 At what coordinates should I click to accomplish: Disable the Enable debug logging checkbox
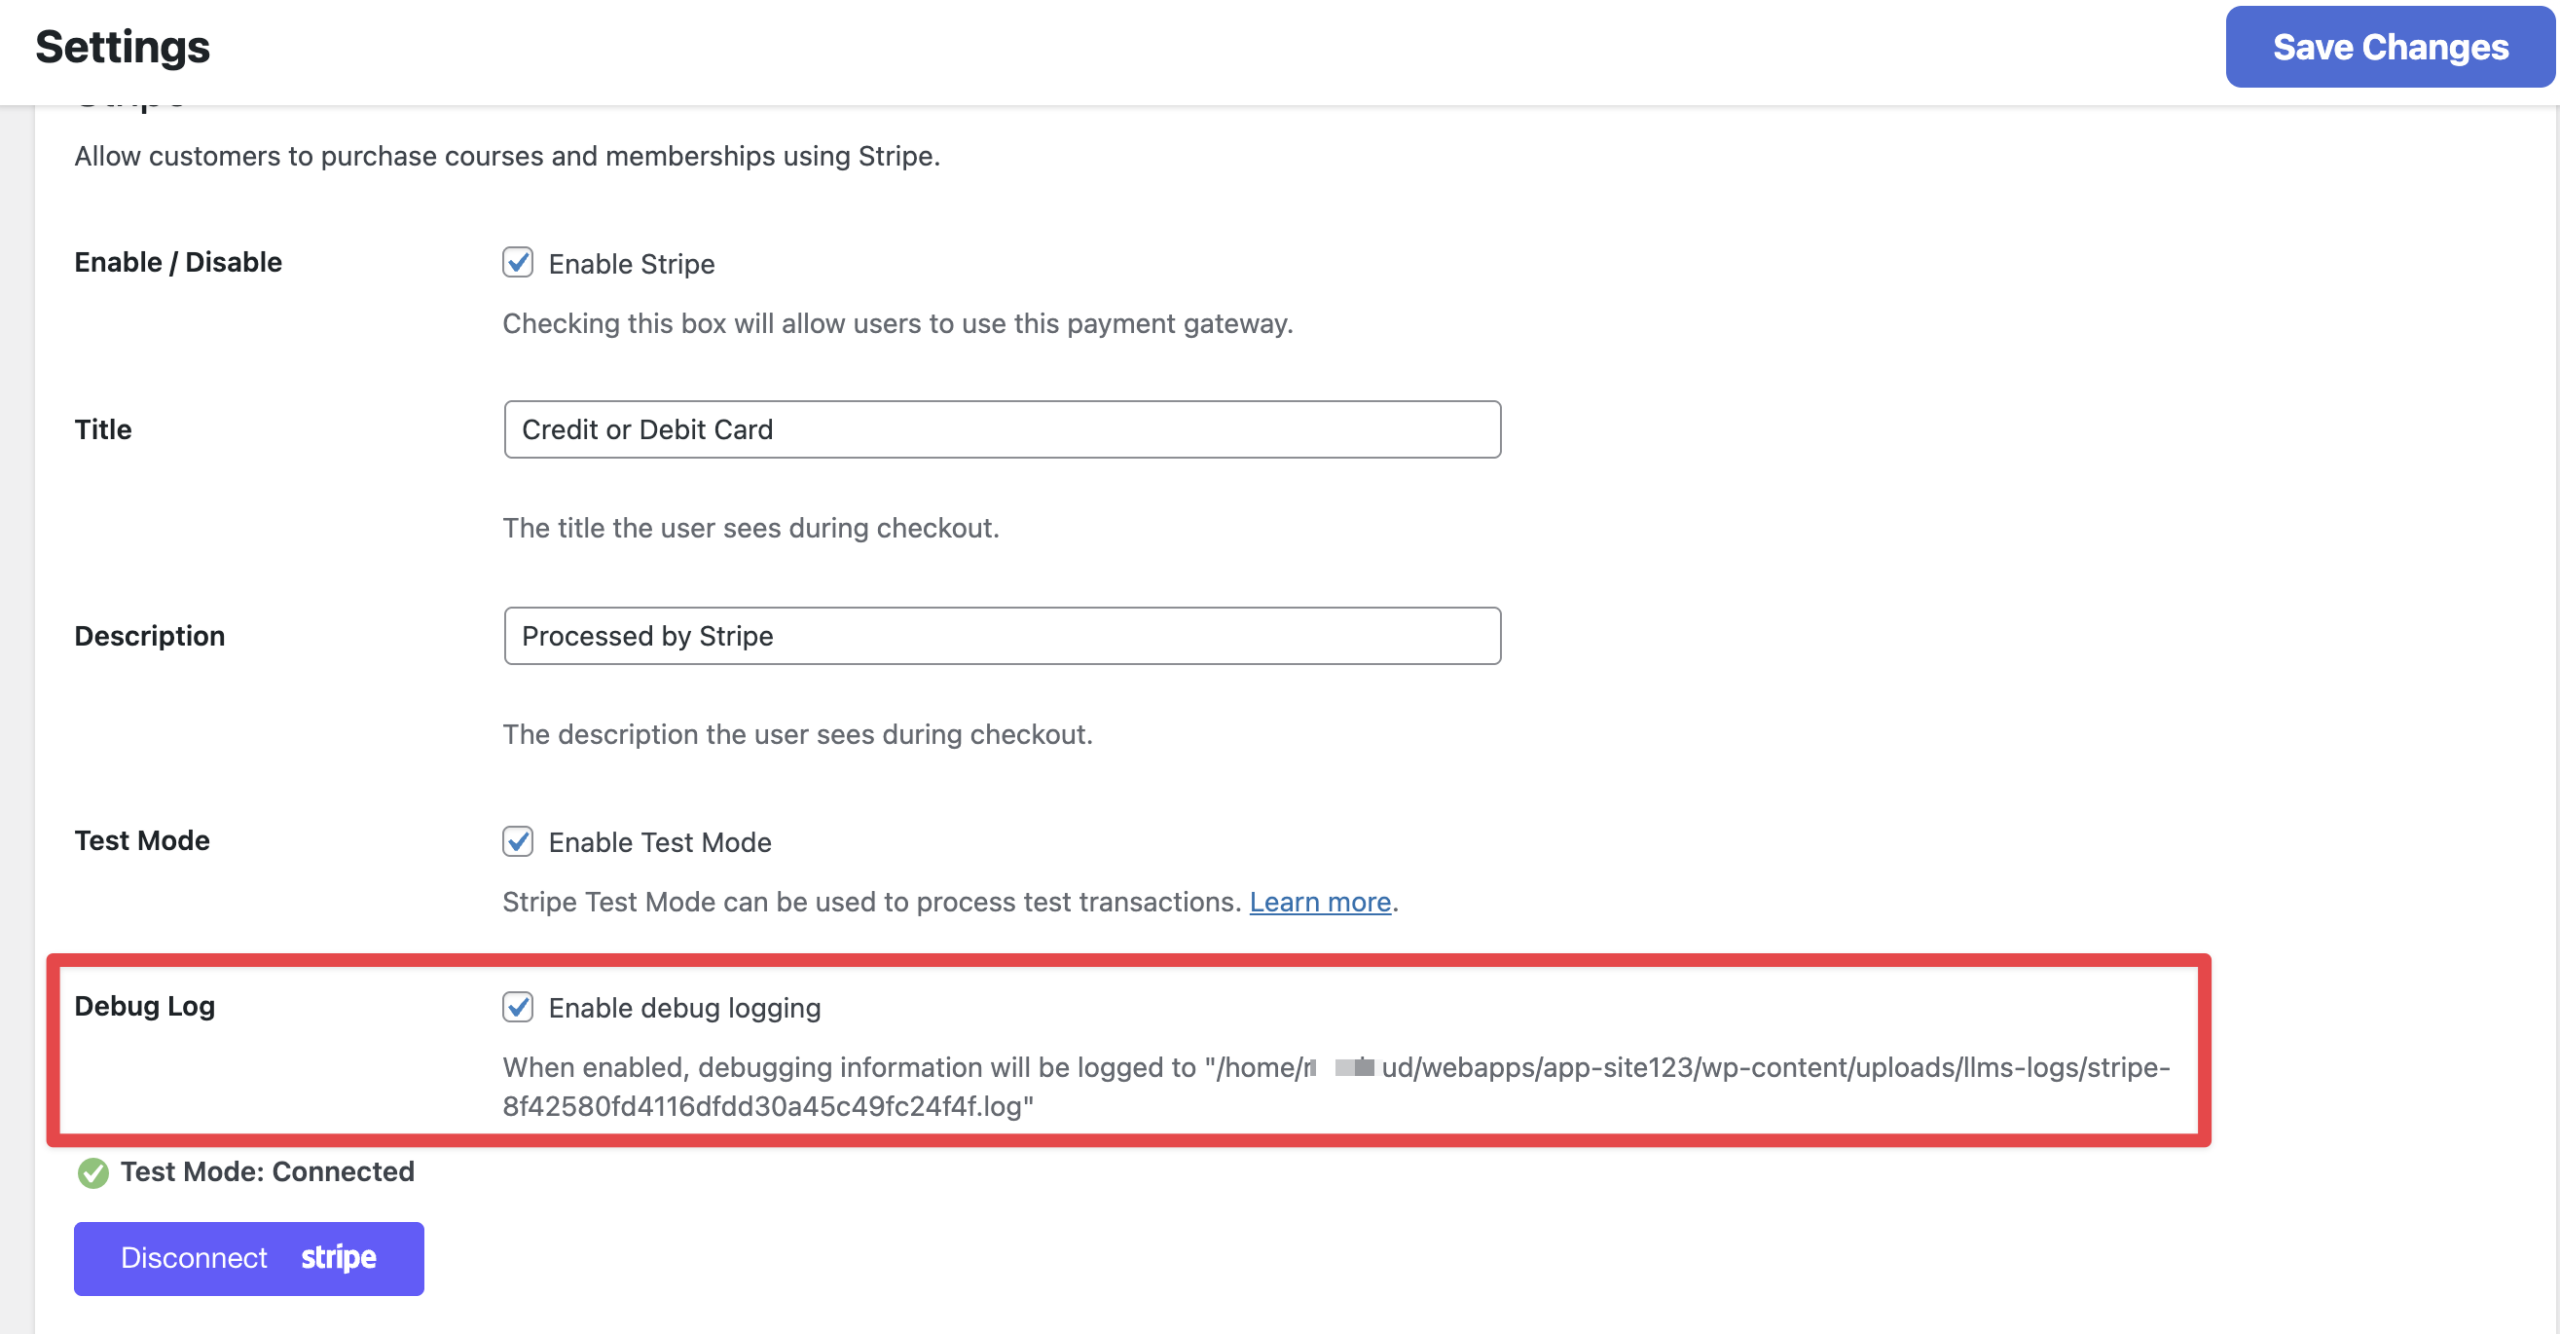click(x=517, y=1007)
